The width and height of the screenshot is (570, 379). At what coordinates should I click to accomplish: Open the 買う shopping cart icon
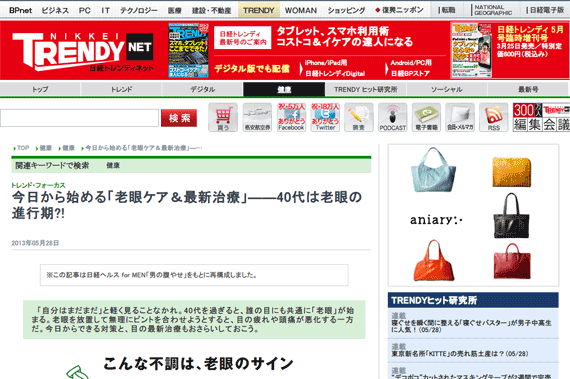pyautogui.click(x=223, y=117)
